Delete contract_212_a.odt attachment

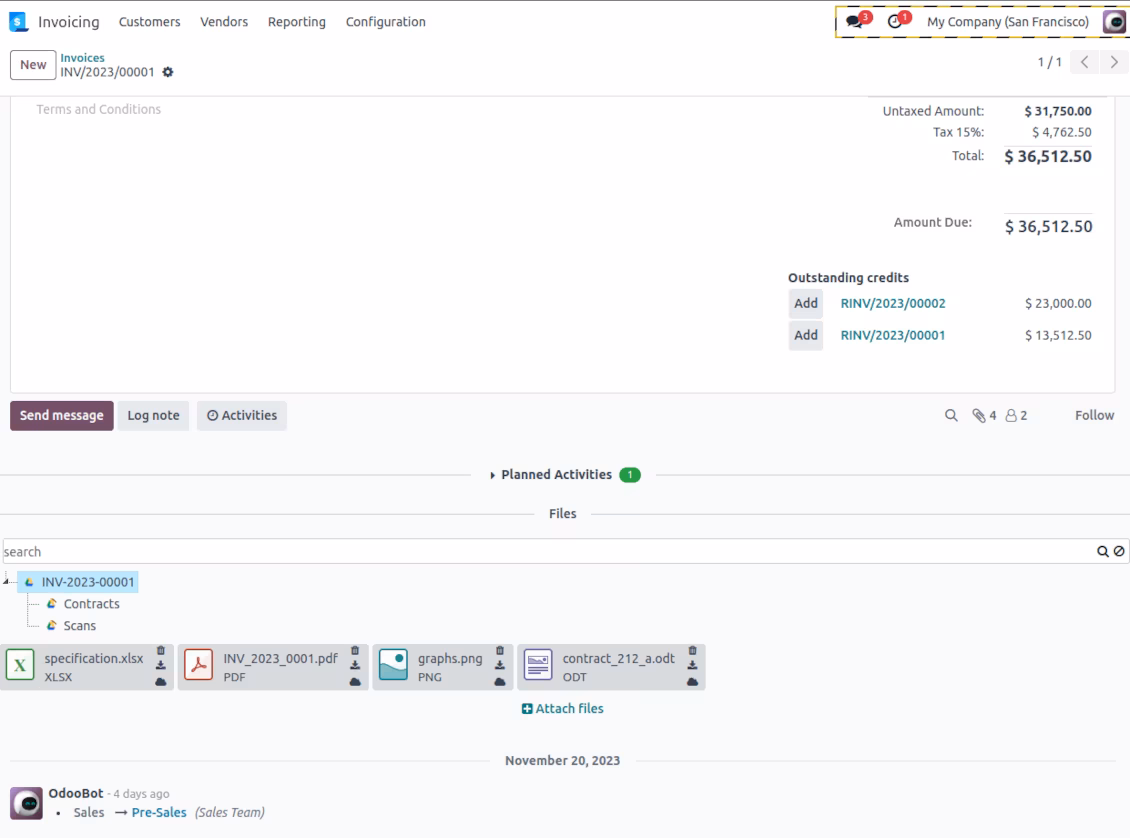pyautogui.click(x=692, y=651)
